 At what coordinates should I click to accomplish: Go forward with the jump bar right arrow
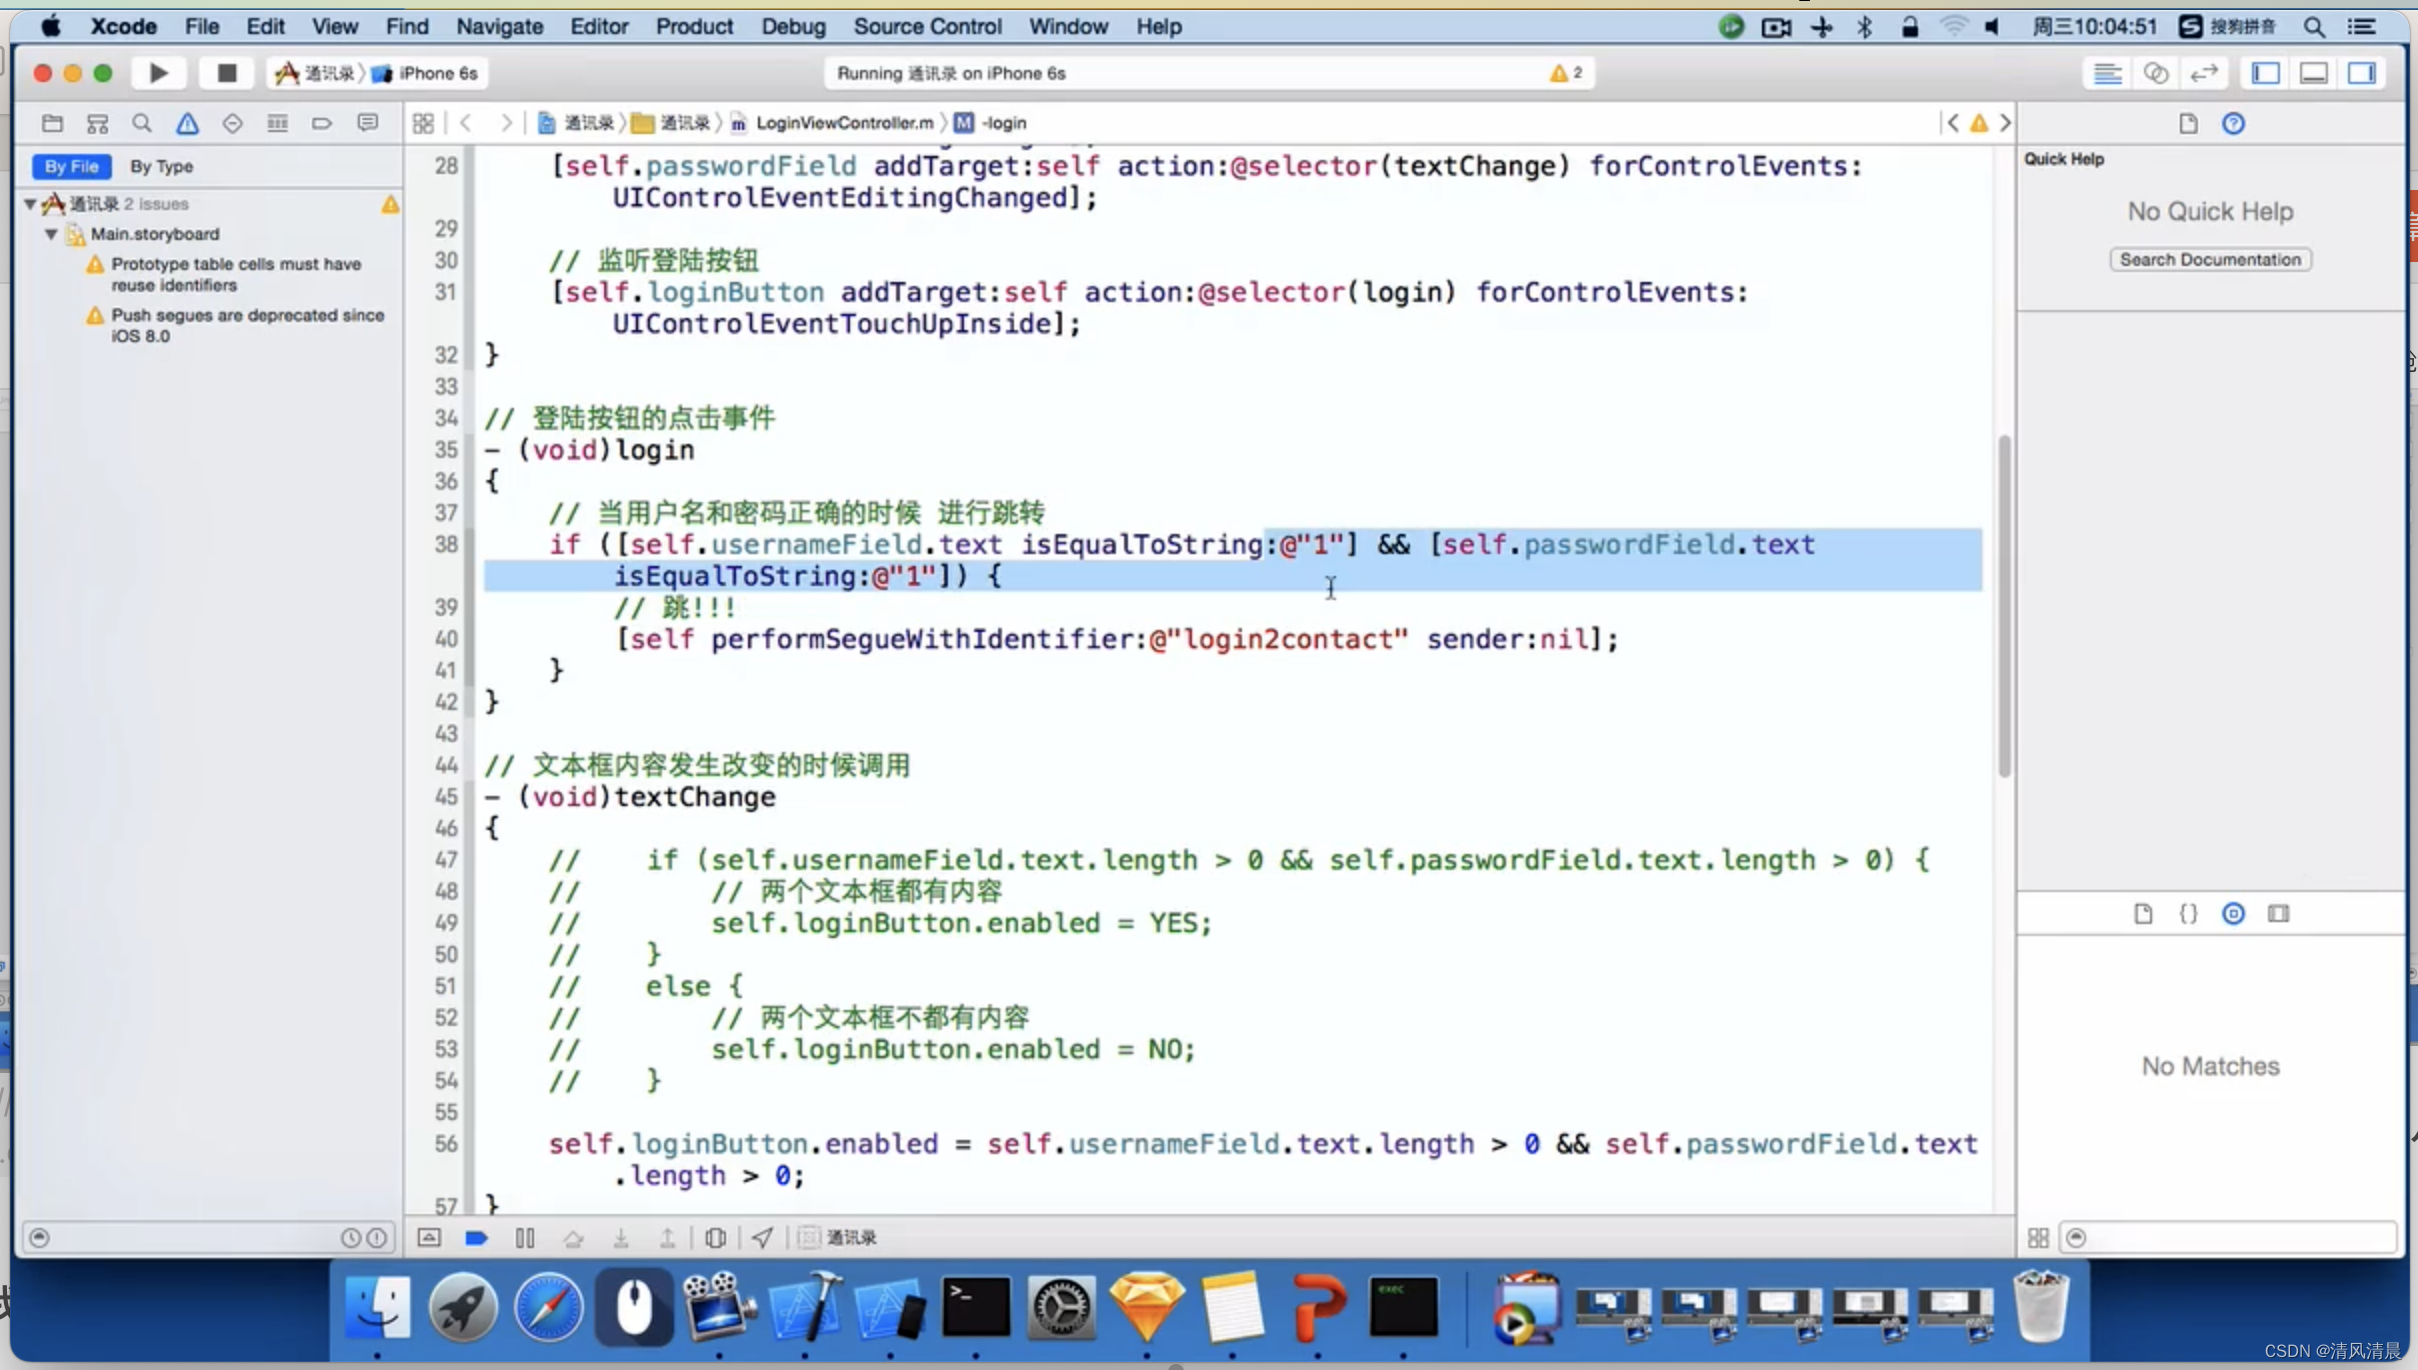507,123
